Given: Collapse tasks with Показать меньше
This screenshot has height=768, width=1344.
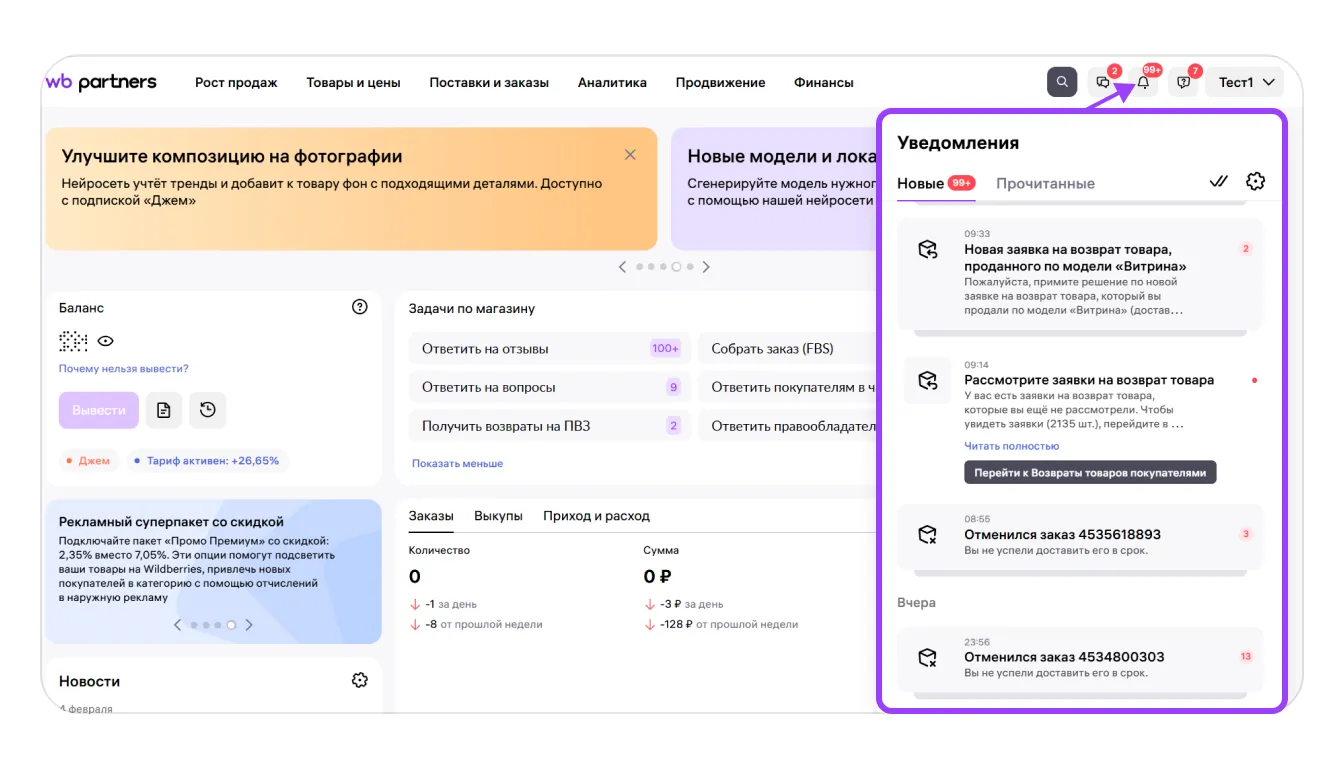Looking at the screenshot, I should point(457,463).
